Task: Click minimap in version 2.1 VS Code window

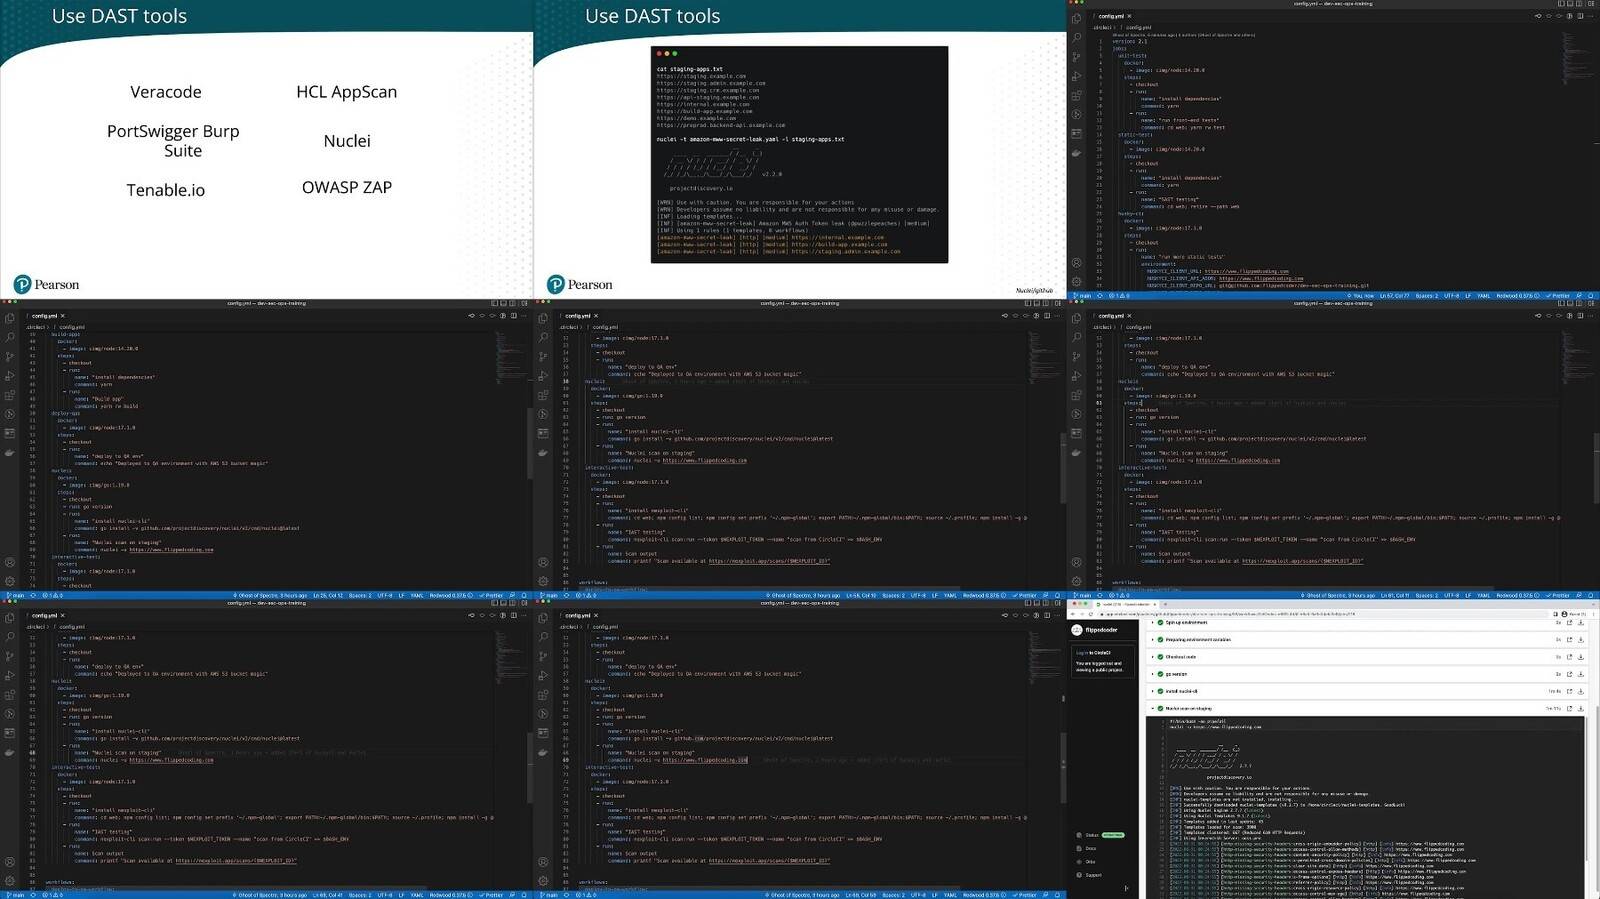Action: click(1577, 58)
